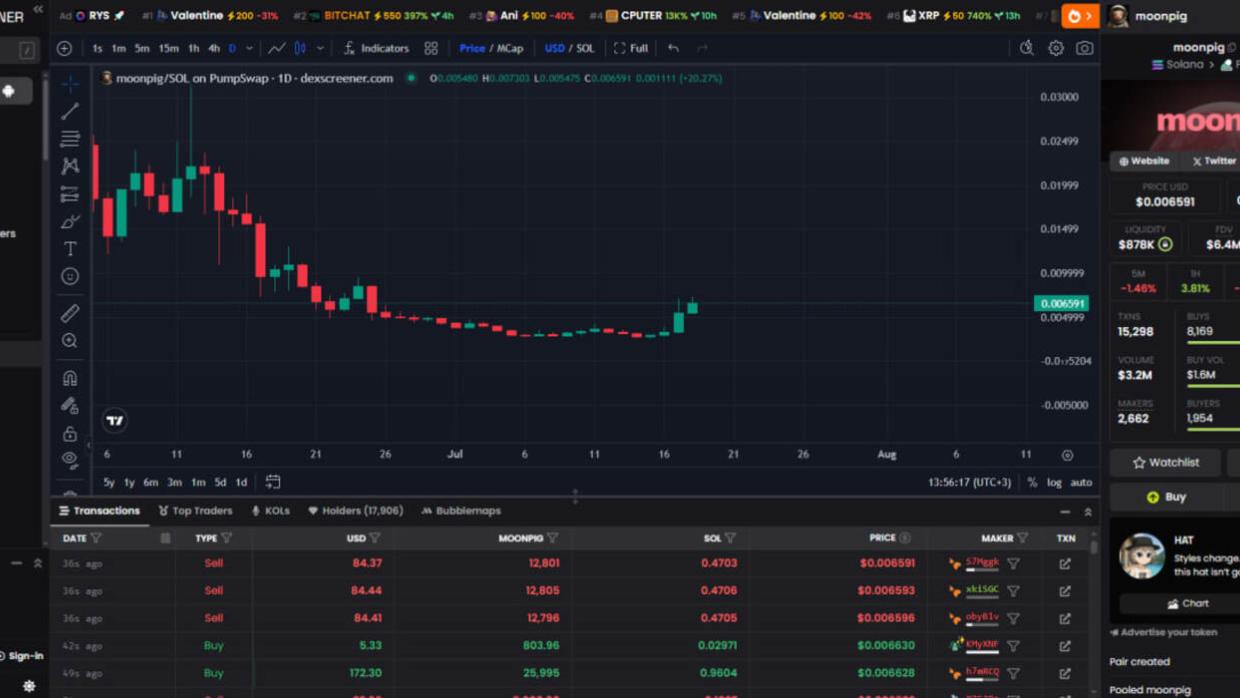Viewport: 1240px width, 698px height.
Task: Open the time axis settings icon
Action: pos(1067,455)
